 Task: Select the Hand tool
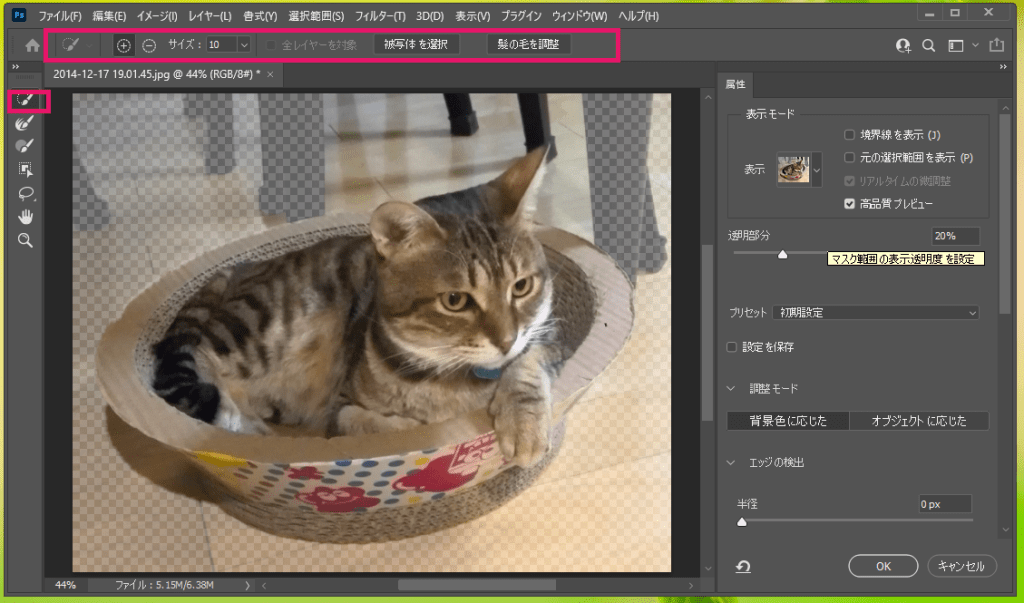point(25,217)
